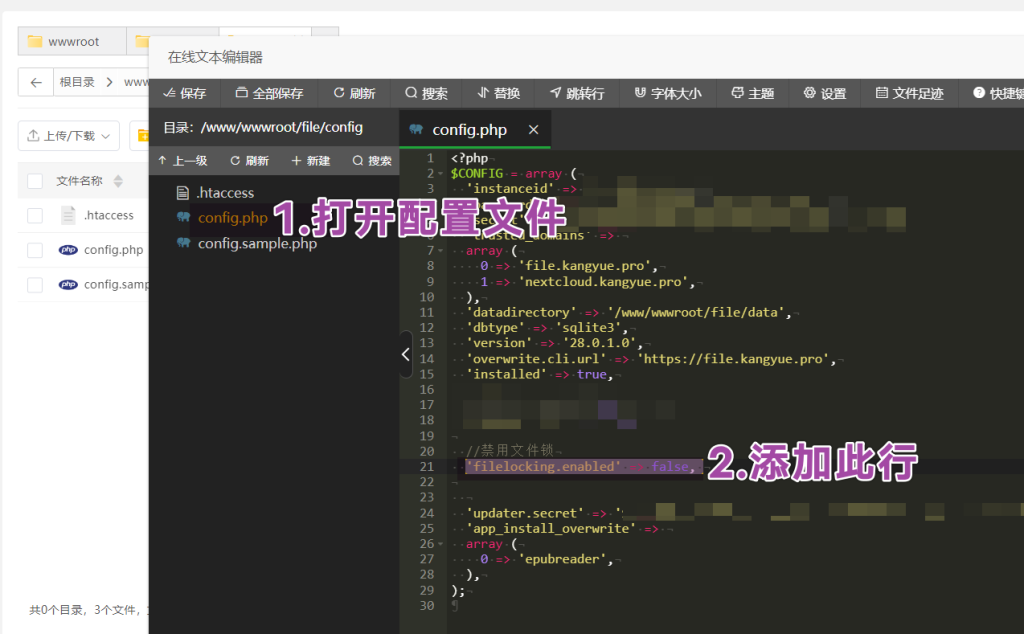Viewport: 1024px width, 634px height.
Task: Open config.php in the file manager list
Action: [x=113, y=250]
